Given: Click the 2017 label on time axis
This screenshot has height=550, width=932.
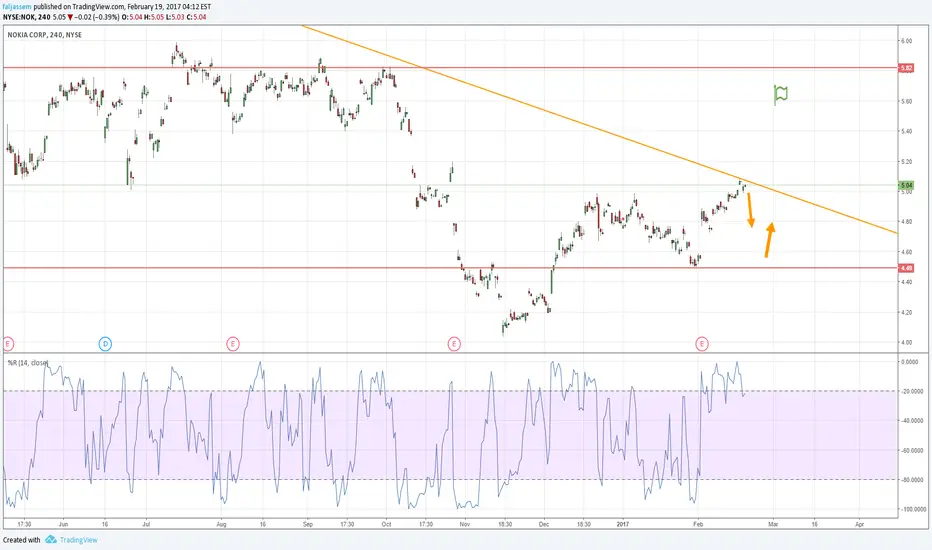Looking at the screenshot, I should pos(622,524).
